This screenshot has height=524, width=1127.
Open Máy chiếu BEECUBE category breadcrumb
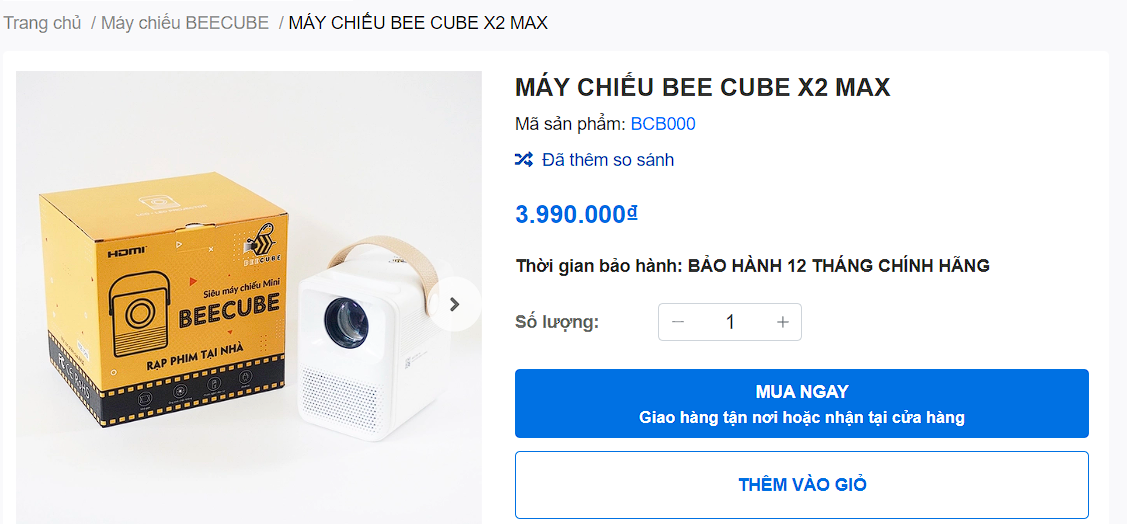tap(185, 23)
